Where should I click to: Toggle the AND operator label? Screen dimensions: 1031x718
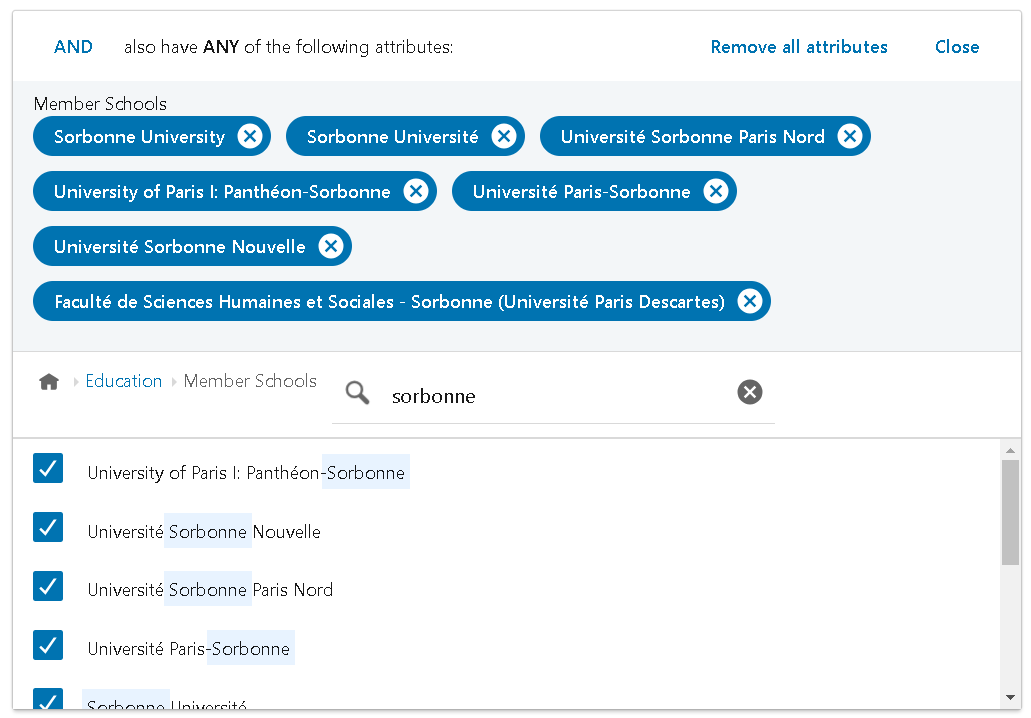(x=72, y=46)
